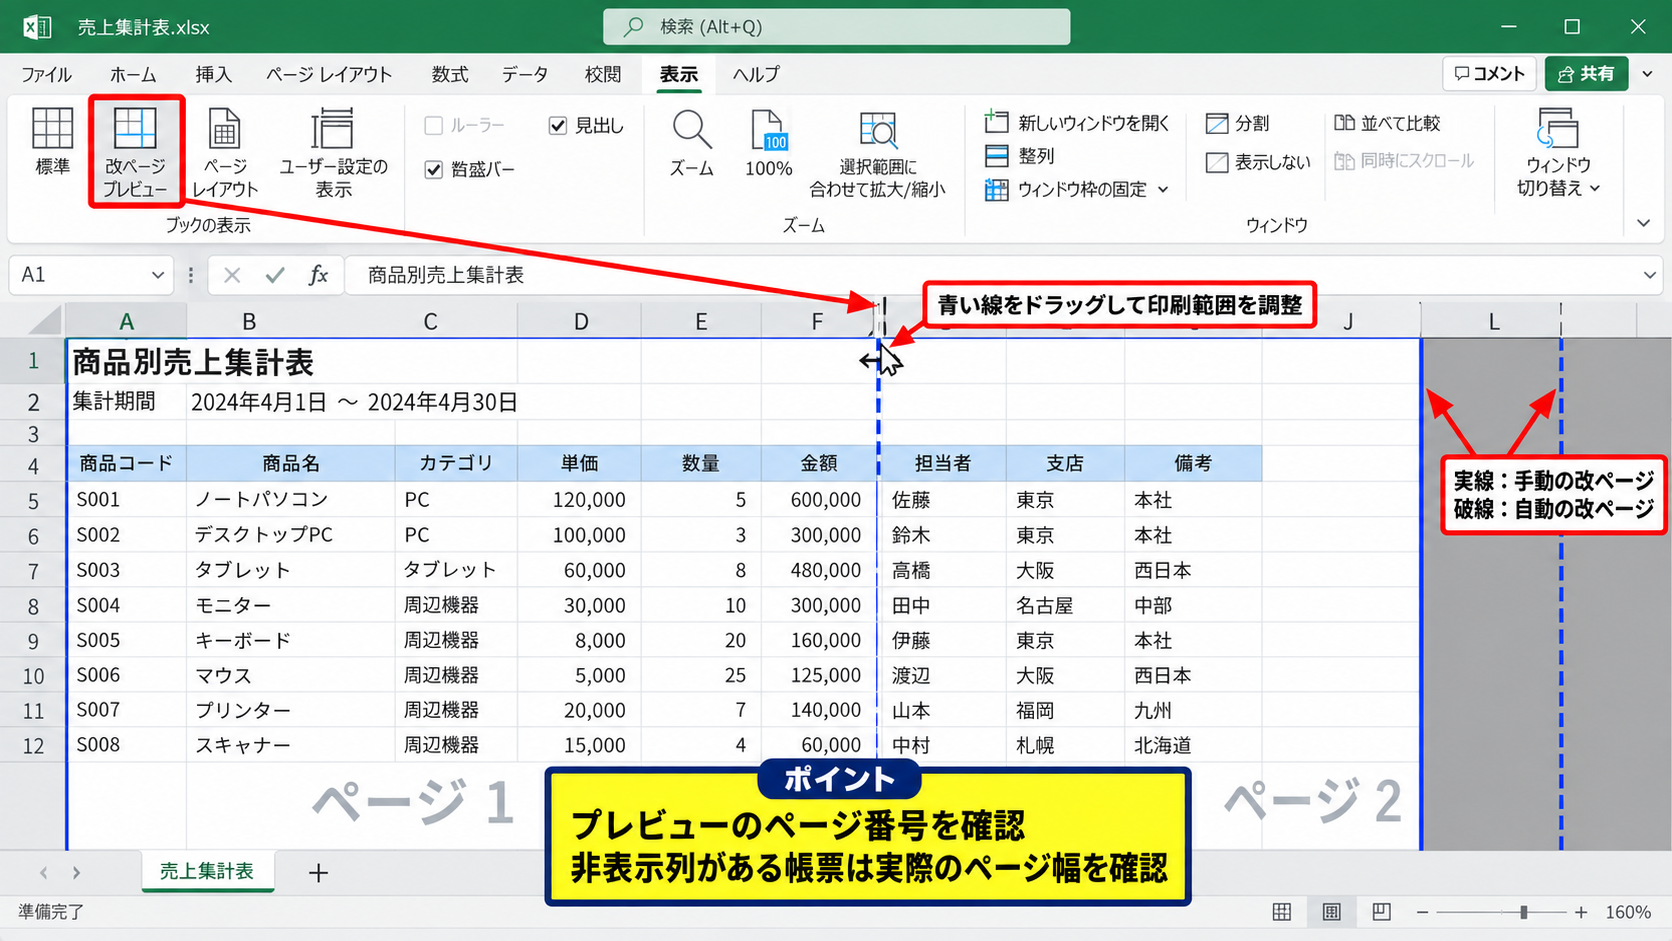Click the zoom slider handle

[1523, 912]
